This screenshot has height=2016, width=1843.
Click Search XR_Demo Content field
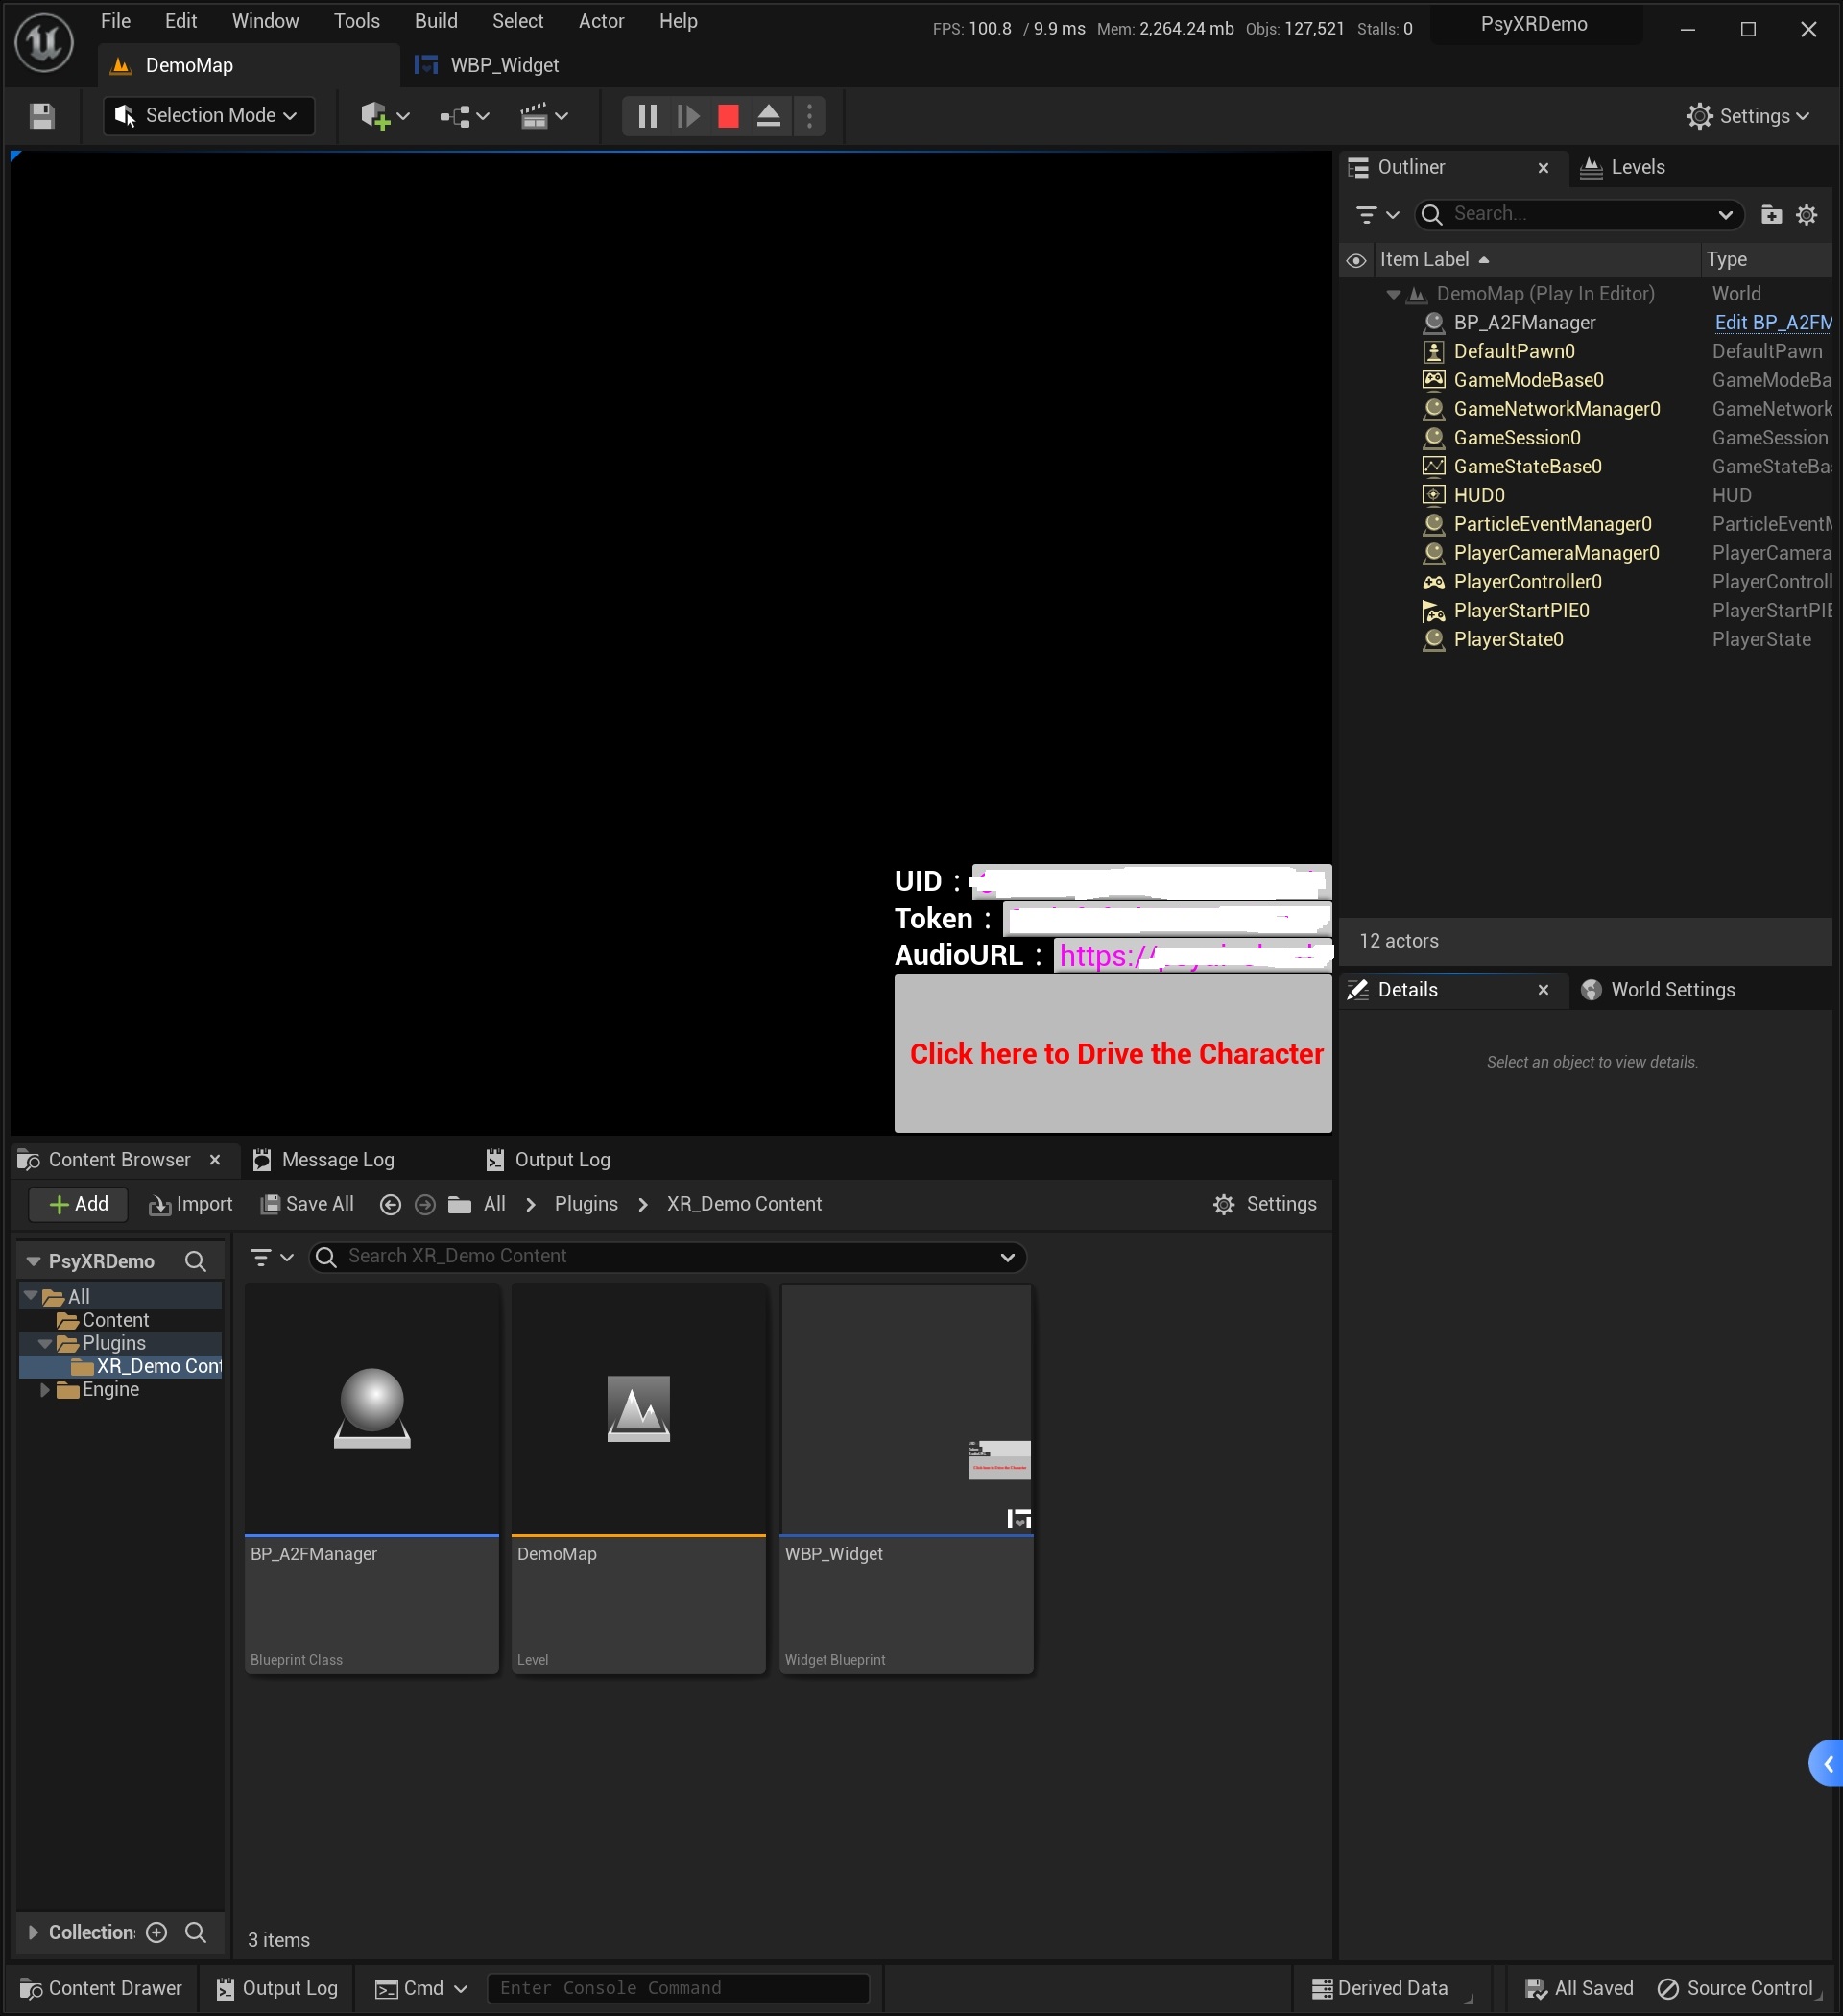tap(668, 1257)
